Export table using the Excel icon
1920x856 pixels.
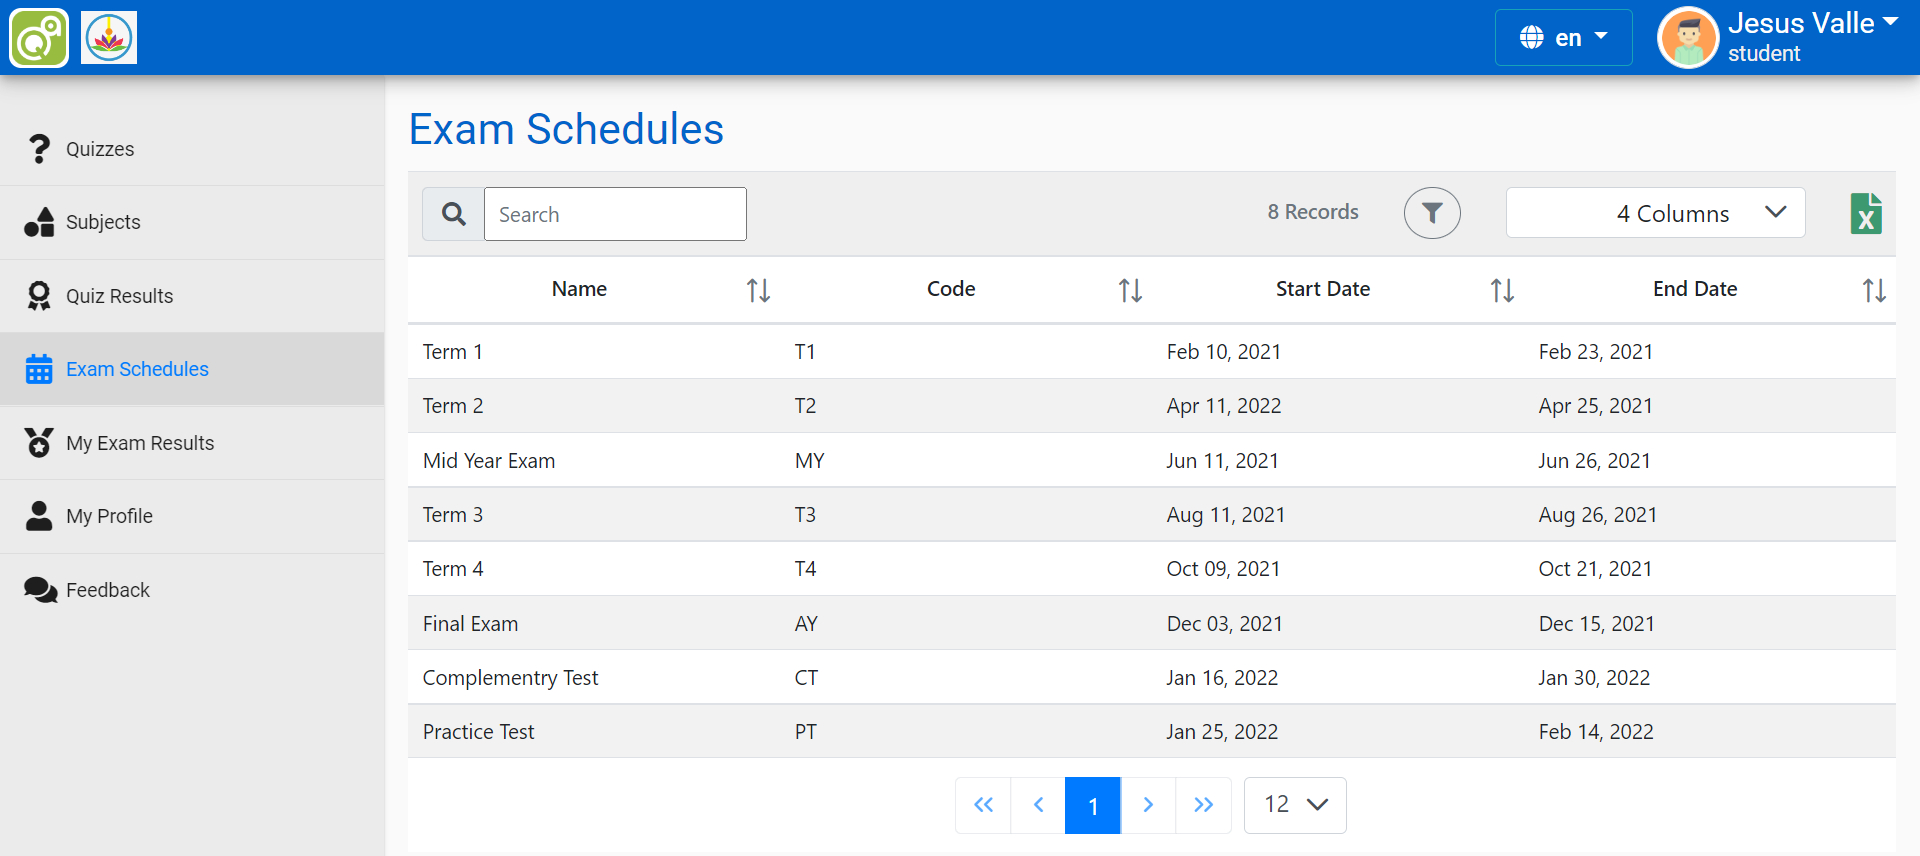pyautogui.click(x=1865, y=213)
